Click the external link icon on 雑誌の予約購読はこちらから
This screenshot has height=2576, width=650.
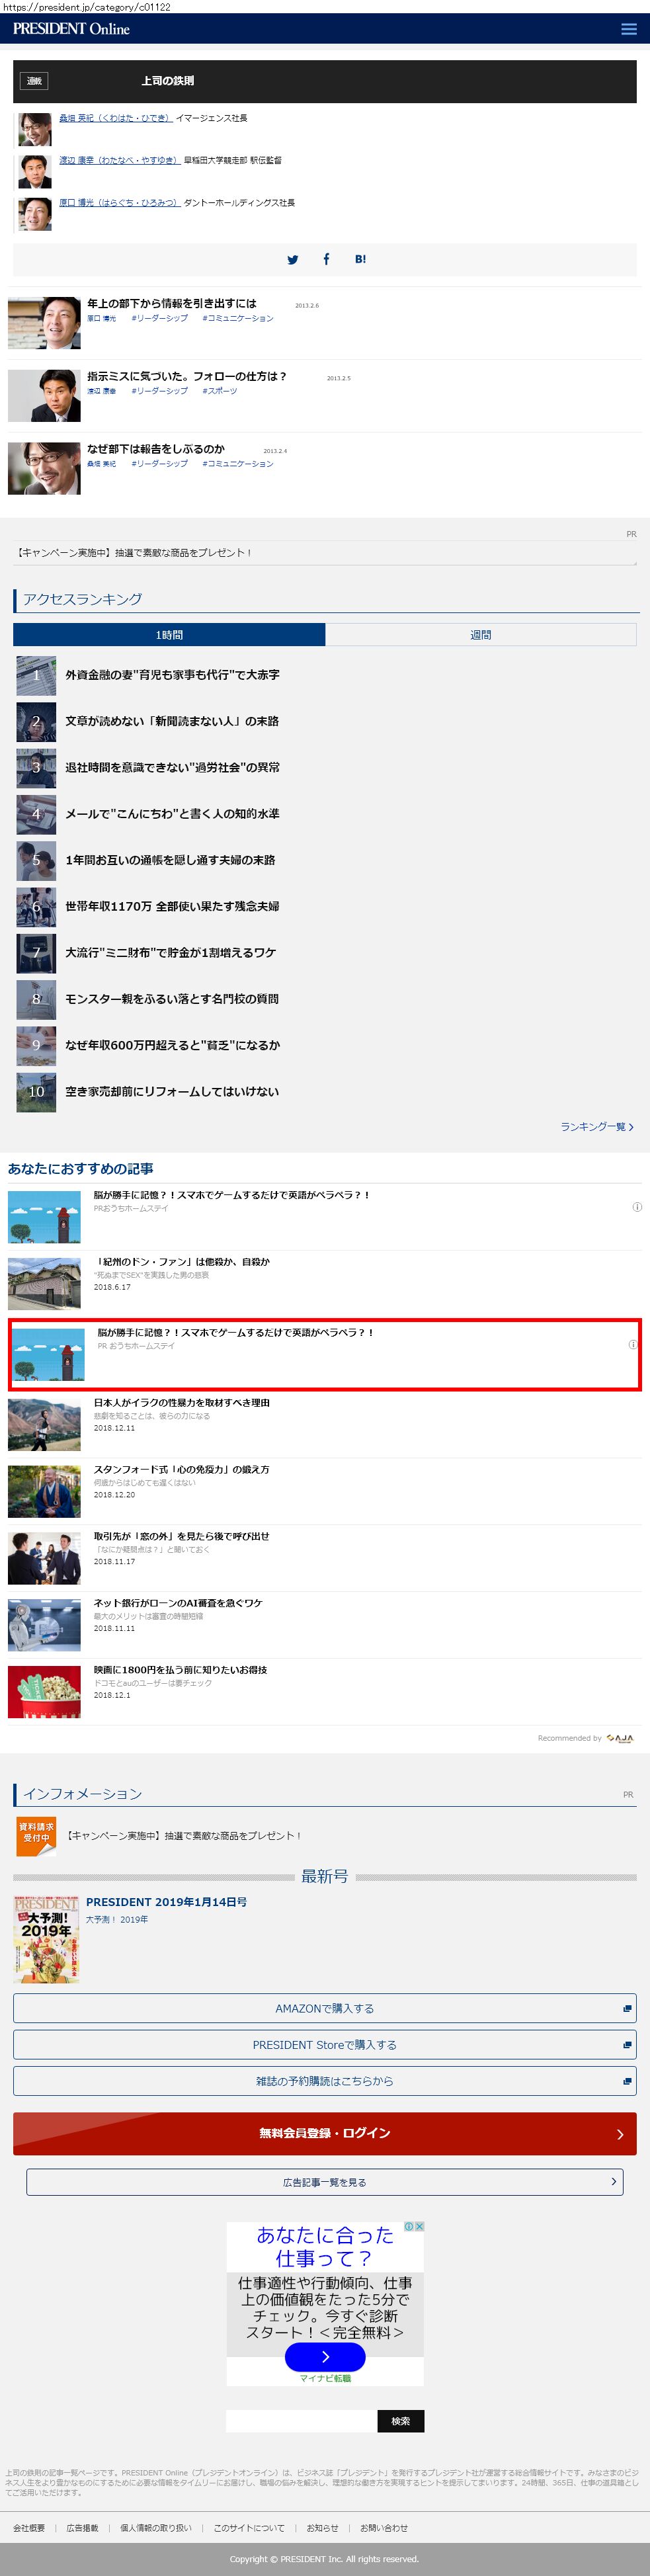(x=627, y=2080)
